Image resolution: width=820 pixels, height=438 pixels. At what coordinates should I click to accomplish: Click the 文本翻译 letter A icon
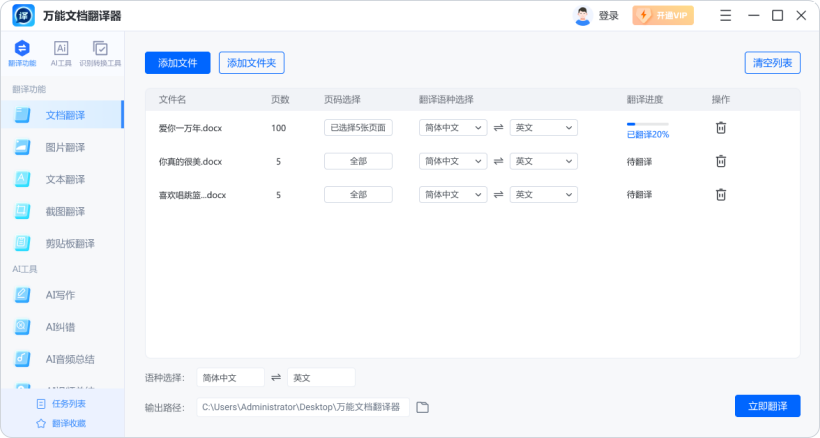pyautogui.click(x=22, y=179)
